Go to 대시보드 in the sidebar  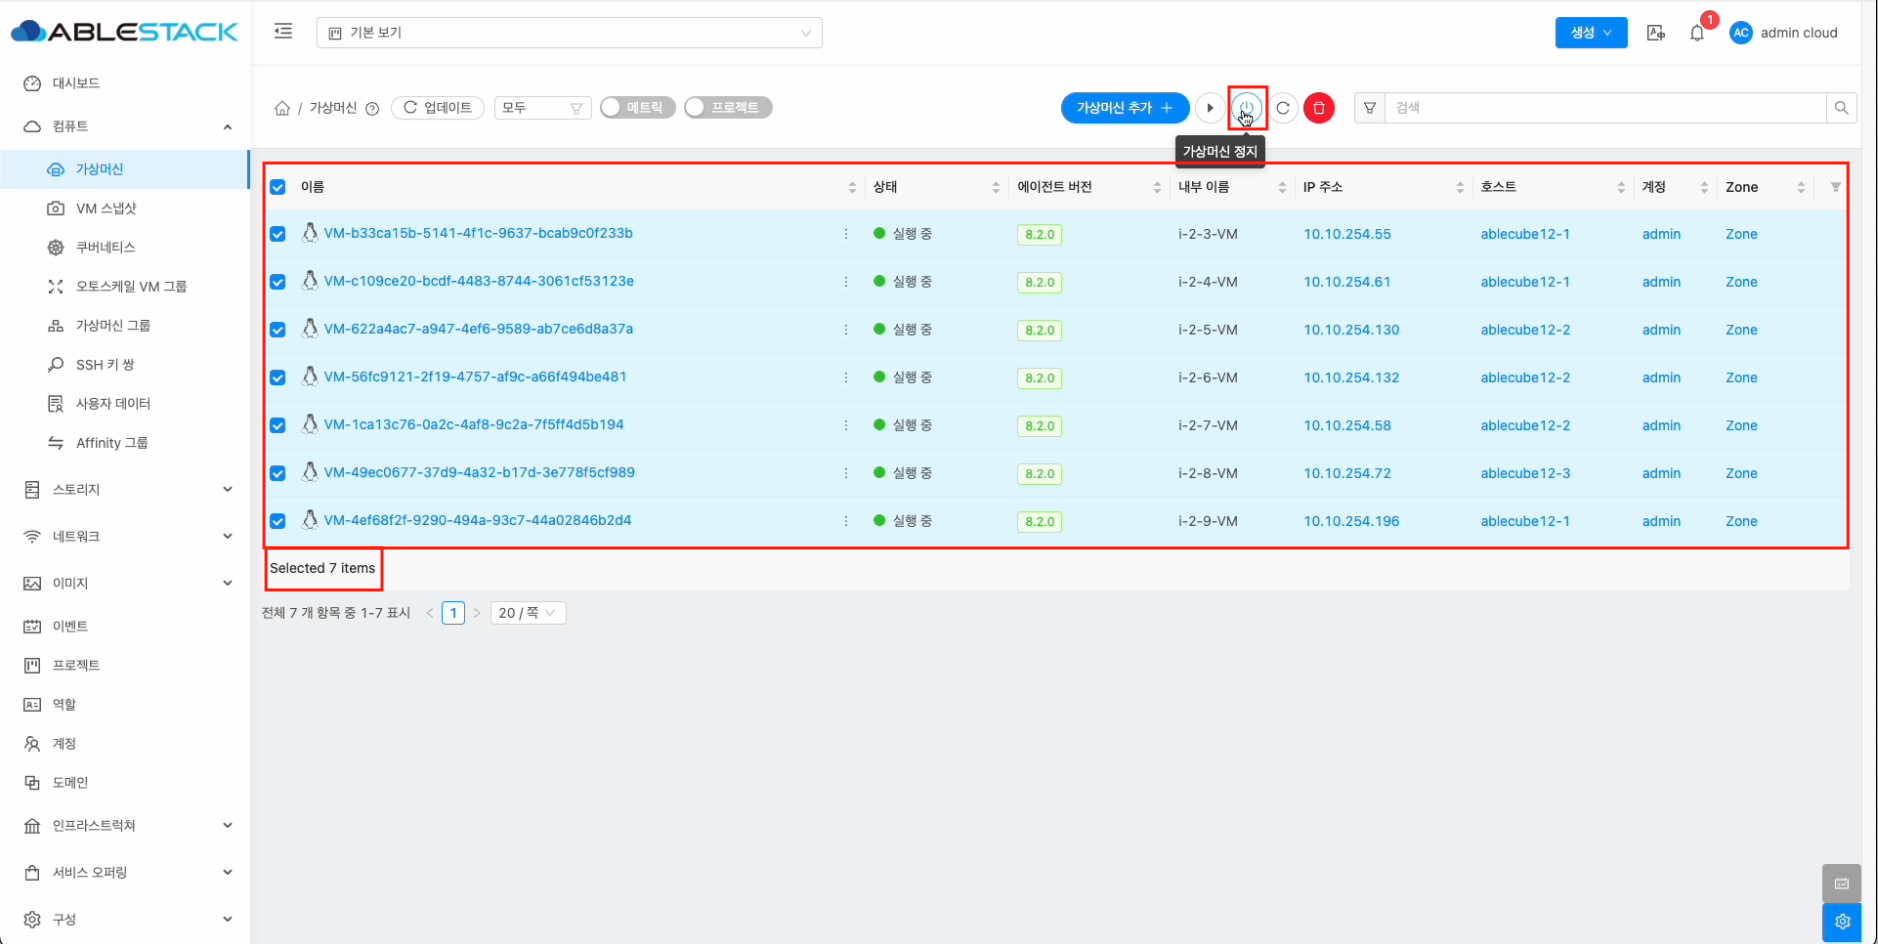pos(76,83)
